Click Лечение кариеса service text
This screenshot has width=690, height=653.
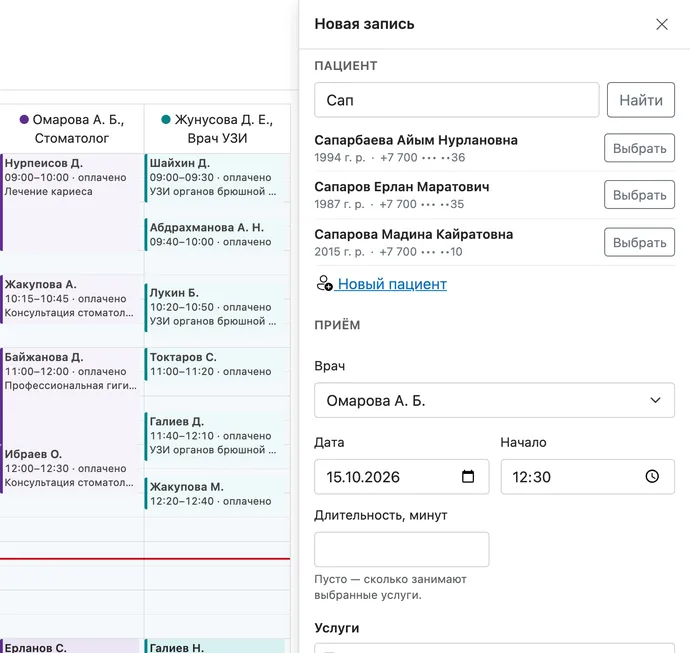point(48,192)
